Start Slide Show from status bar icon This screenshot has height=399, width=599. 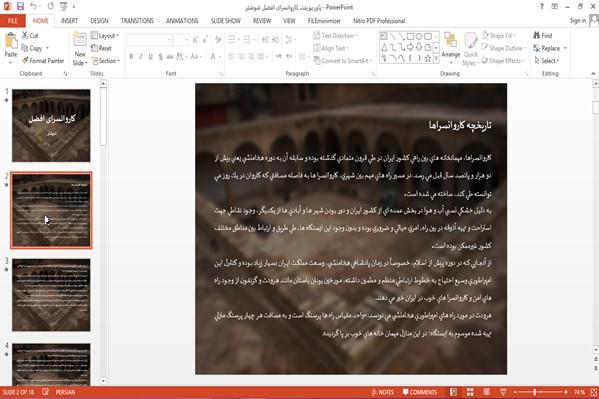[x=503, y=392]
